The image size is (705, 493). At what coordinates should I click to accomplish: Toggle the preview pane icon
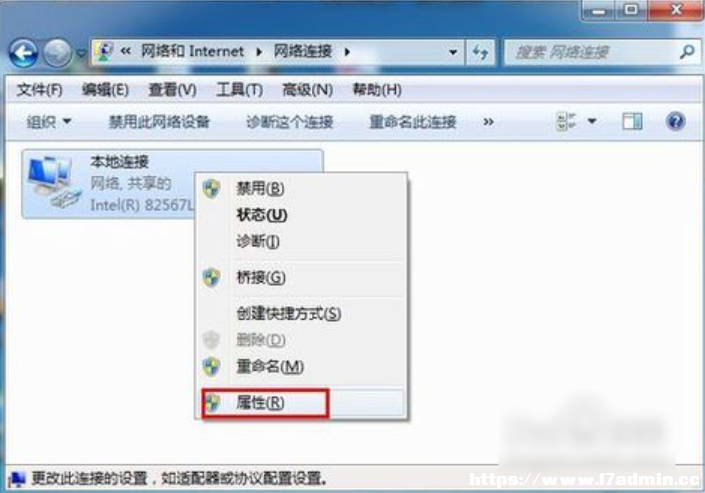(x=632, y=121)
